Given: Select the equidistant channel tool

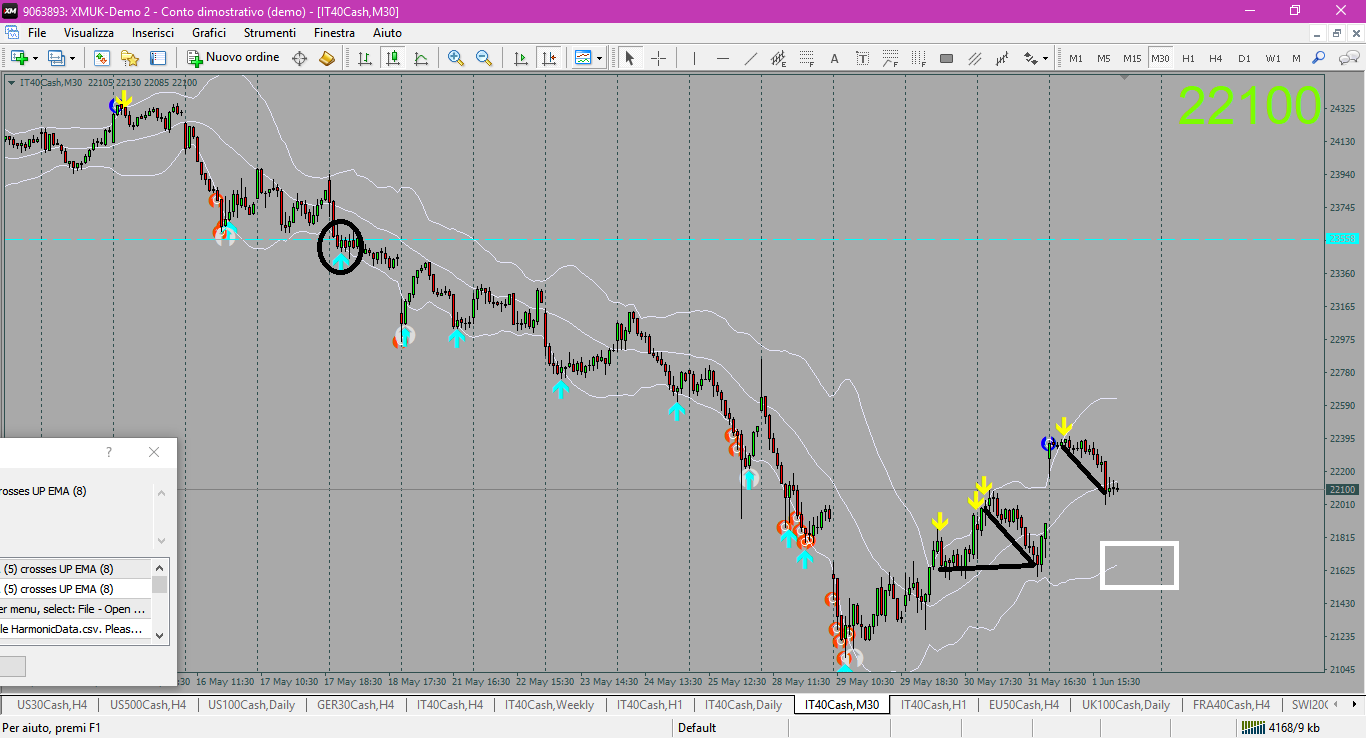Looking at the screenshot, I should tap(779, 58).
